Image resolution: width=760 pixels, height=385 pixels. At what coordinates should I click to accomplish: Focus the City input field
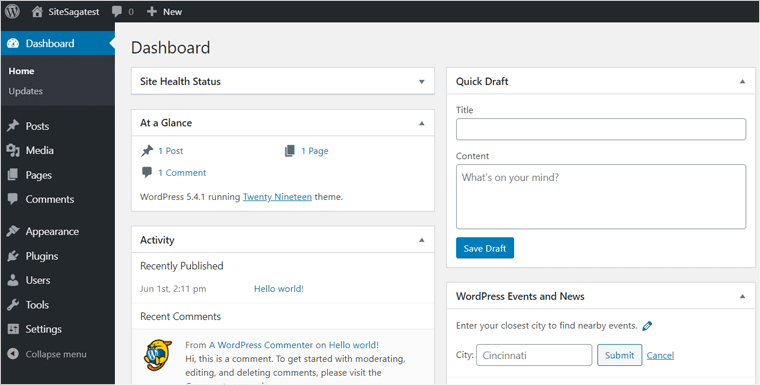[534, 355]
